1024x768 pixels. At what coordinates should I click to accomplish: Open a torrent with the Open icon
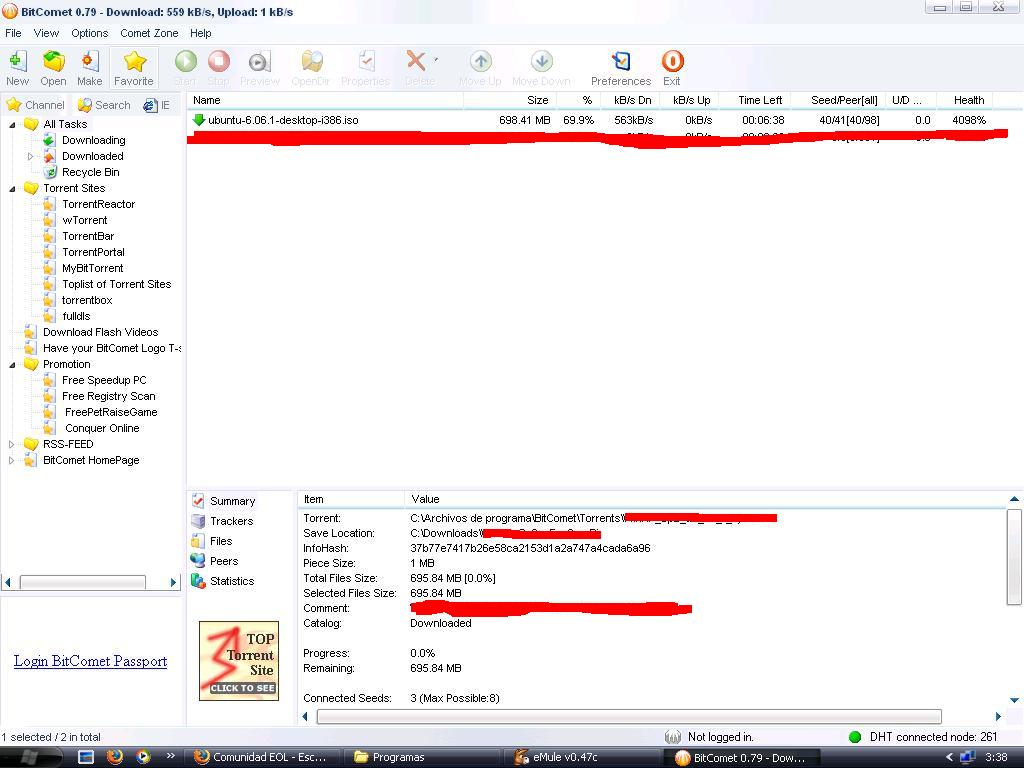click(x=53, y=68)
